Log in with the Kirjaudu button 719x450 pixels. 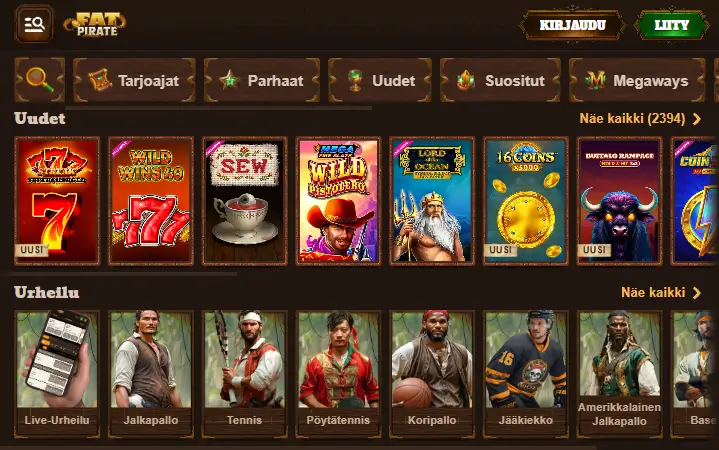tap(572, 25)
